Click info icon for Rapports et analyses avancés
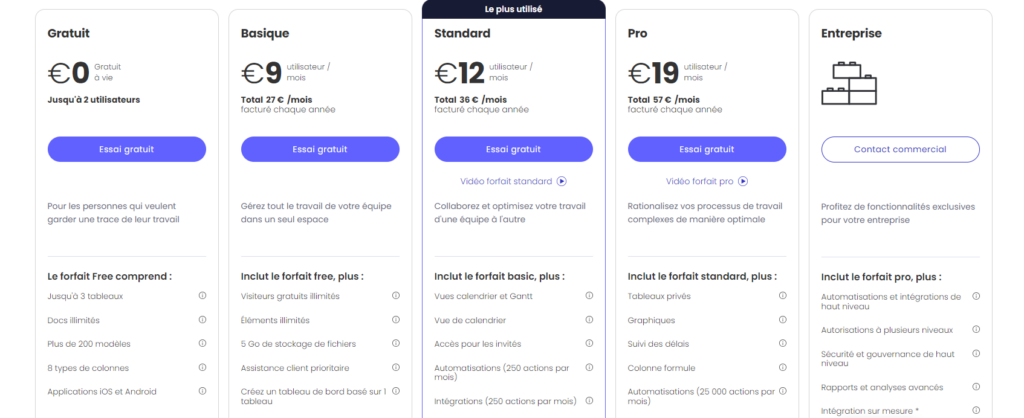The width and height of the screenshot is (1024, 418). pos(976,388)
